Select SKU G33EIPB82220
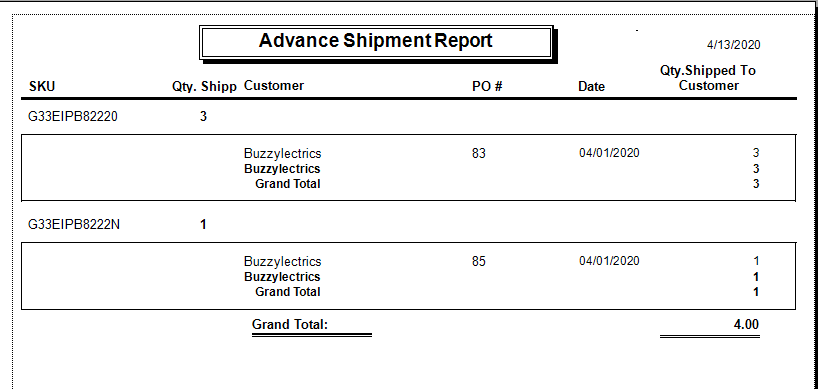The image size is (818, 389). pyautogui.click(x=73, y=116)
